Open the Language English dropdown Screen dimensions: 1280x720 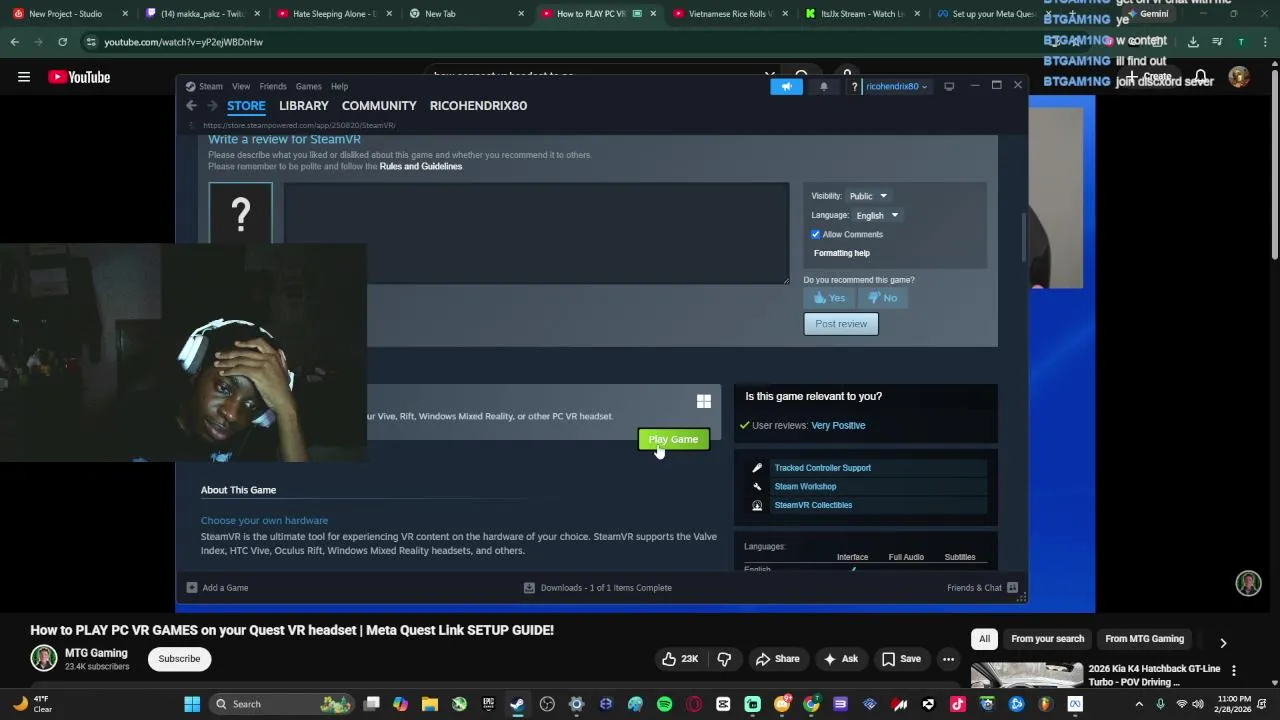877,215
